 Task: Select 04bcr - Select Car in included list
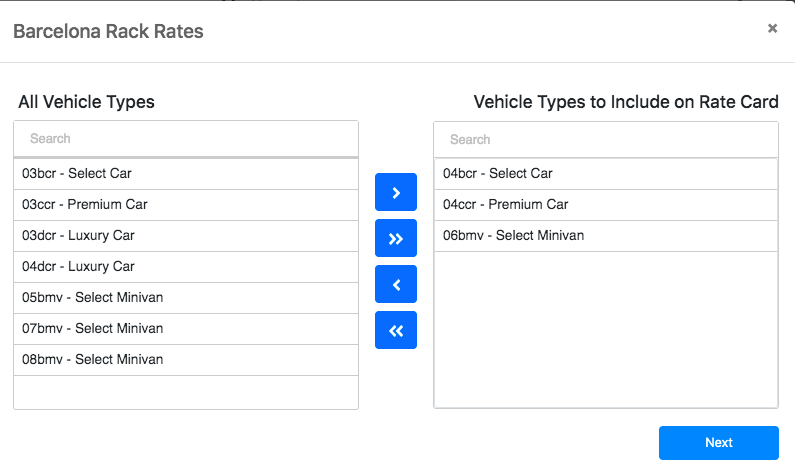[606, 174]
